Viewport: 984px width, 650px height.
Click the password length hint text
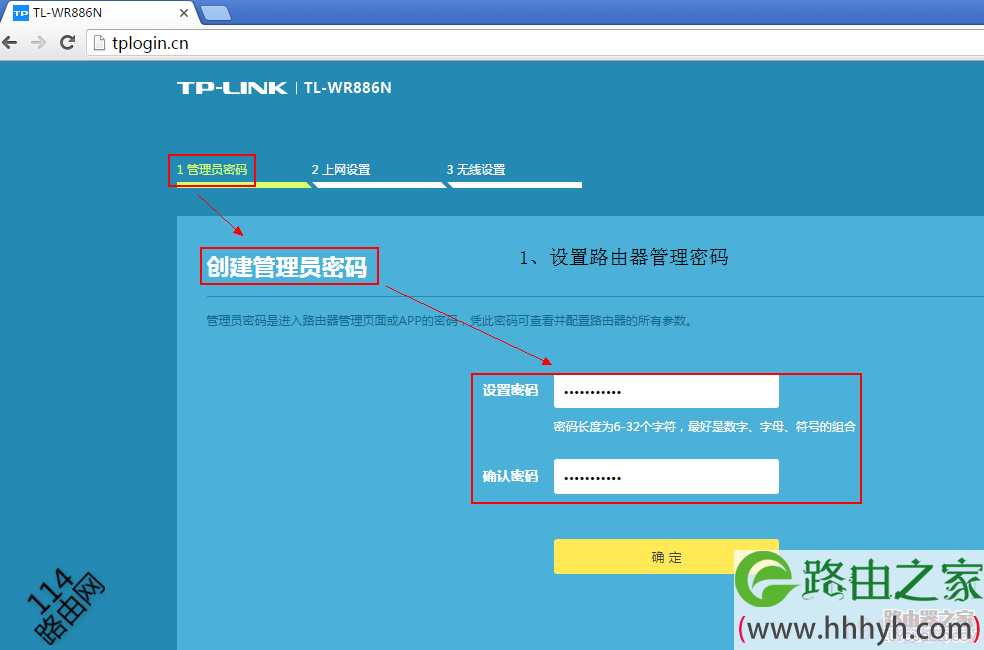[x=704, y=427]
